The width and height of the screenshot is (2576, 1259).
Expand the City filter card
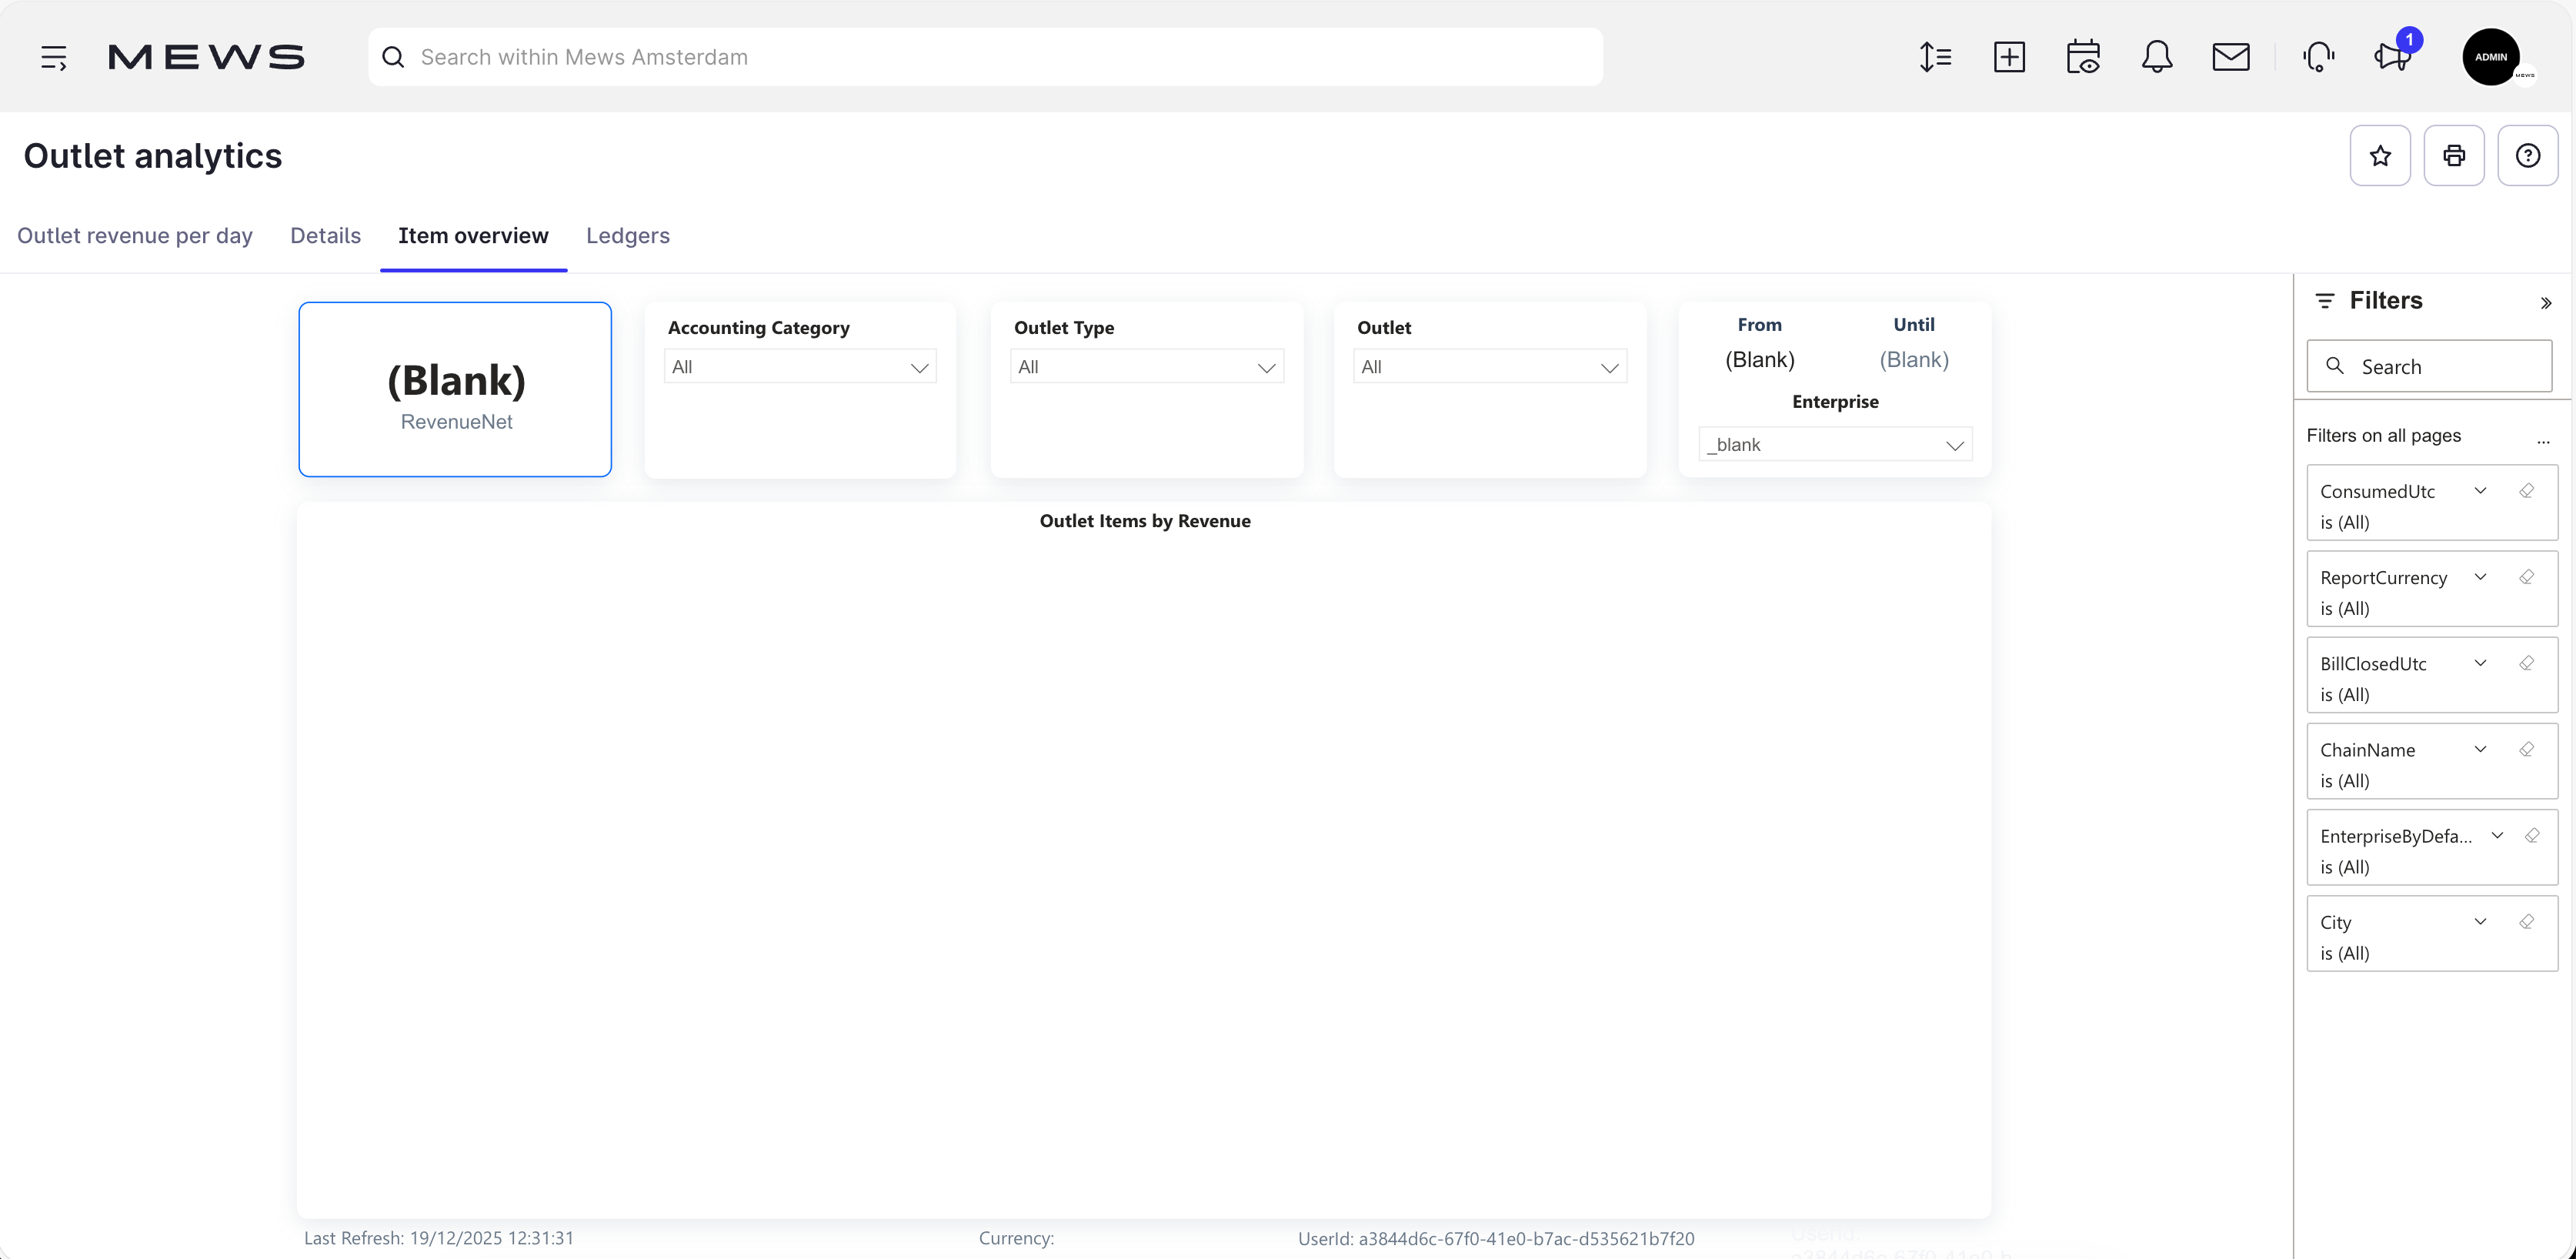click(2480, 921)
